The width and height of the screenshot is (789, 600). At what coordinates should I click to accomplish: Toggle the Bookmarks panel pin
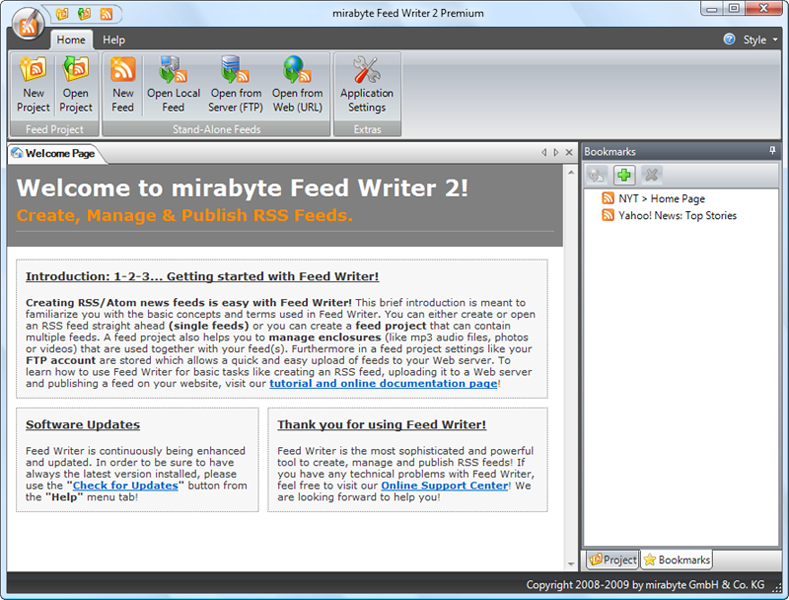[772, 151]
